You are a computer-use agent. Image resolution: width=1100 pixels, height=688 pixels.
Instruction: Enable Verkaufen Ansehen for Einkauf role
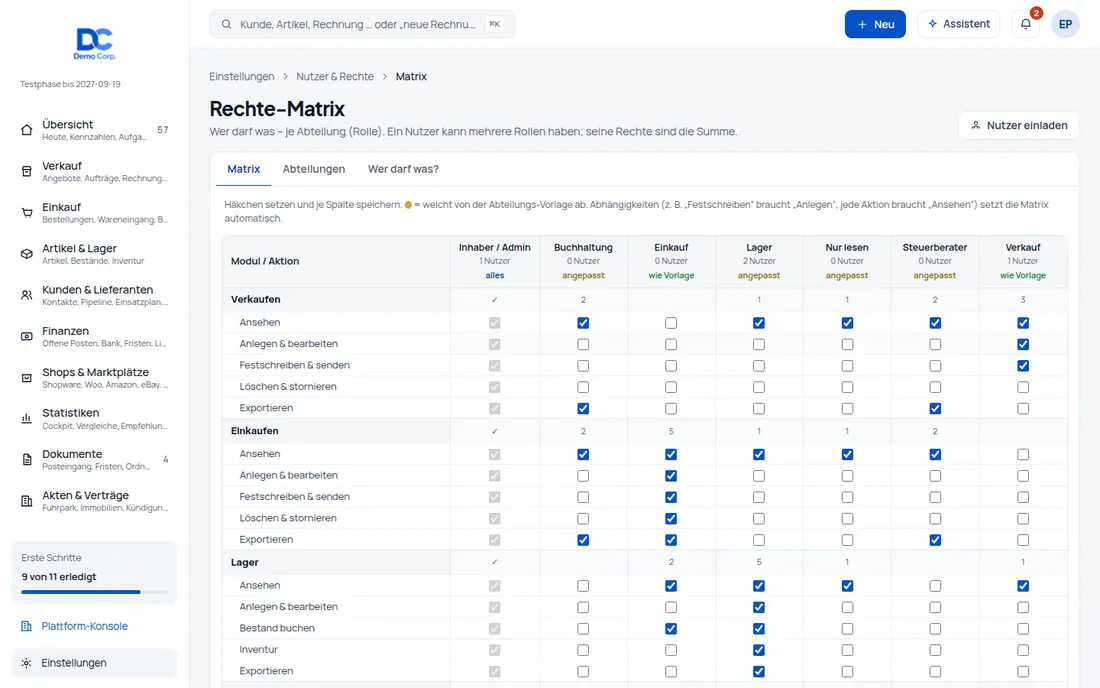[x=671, y=323]
